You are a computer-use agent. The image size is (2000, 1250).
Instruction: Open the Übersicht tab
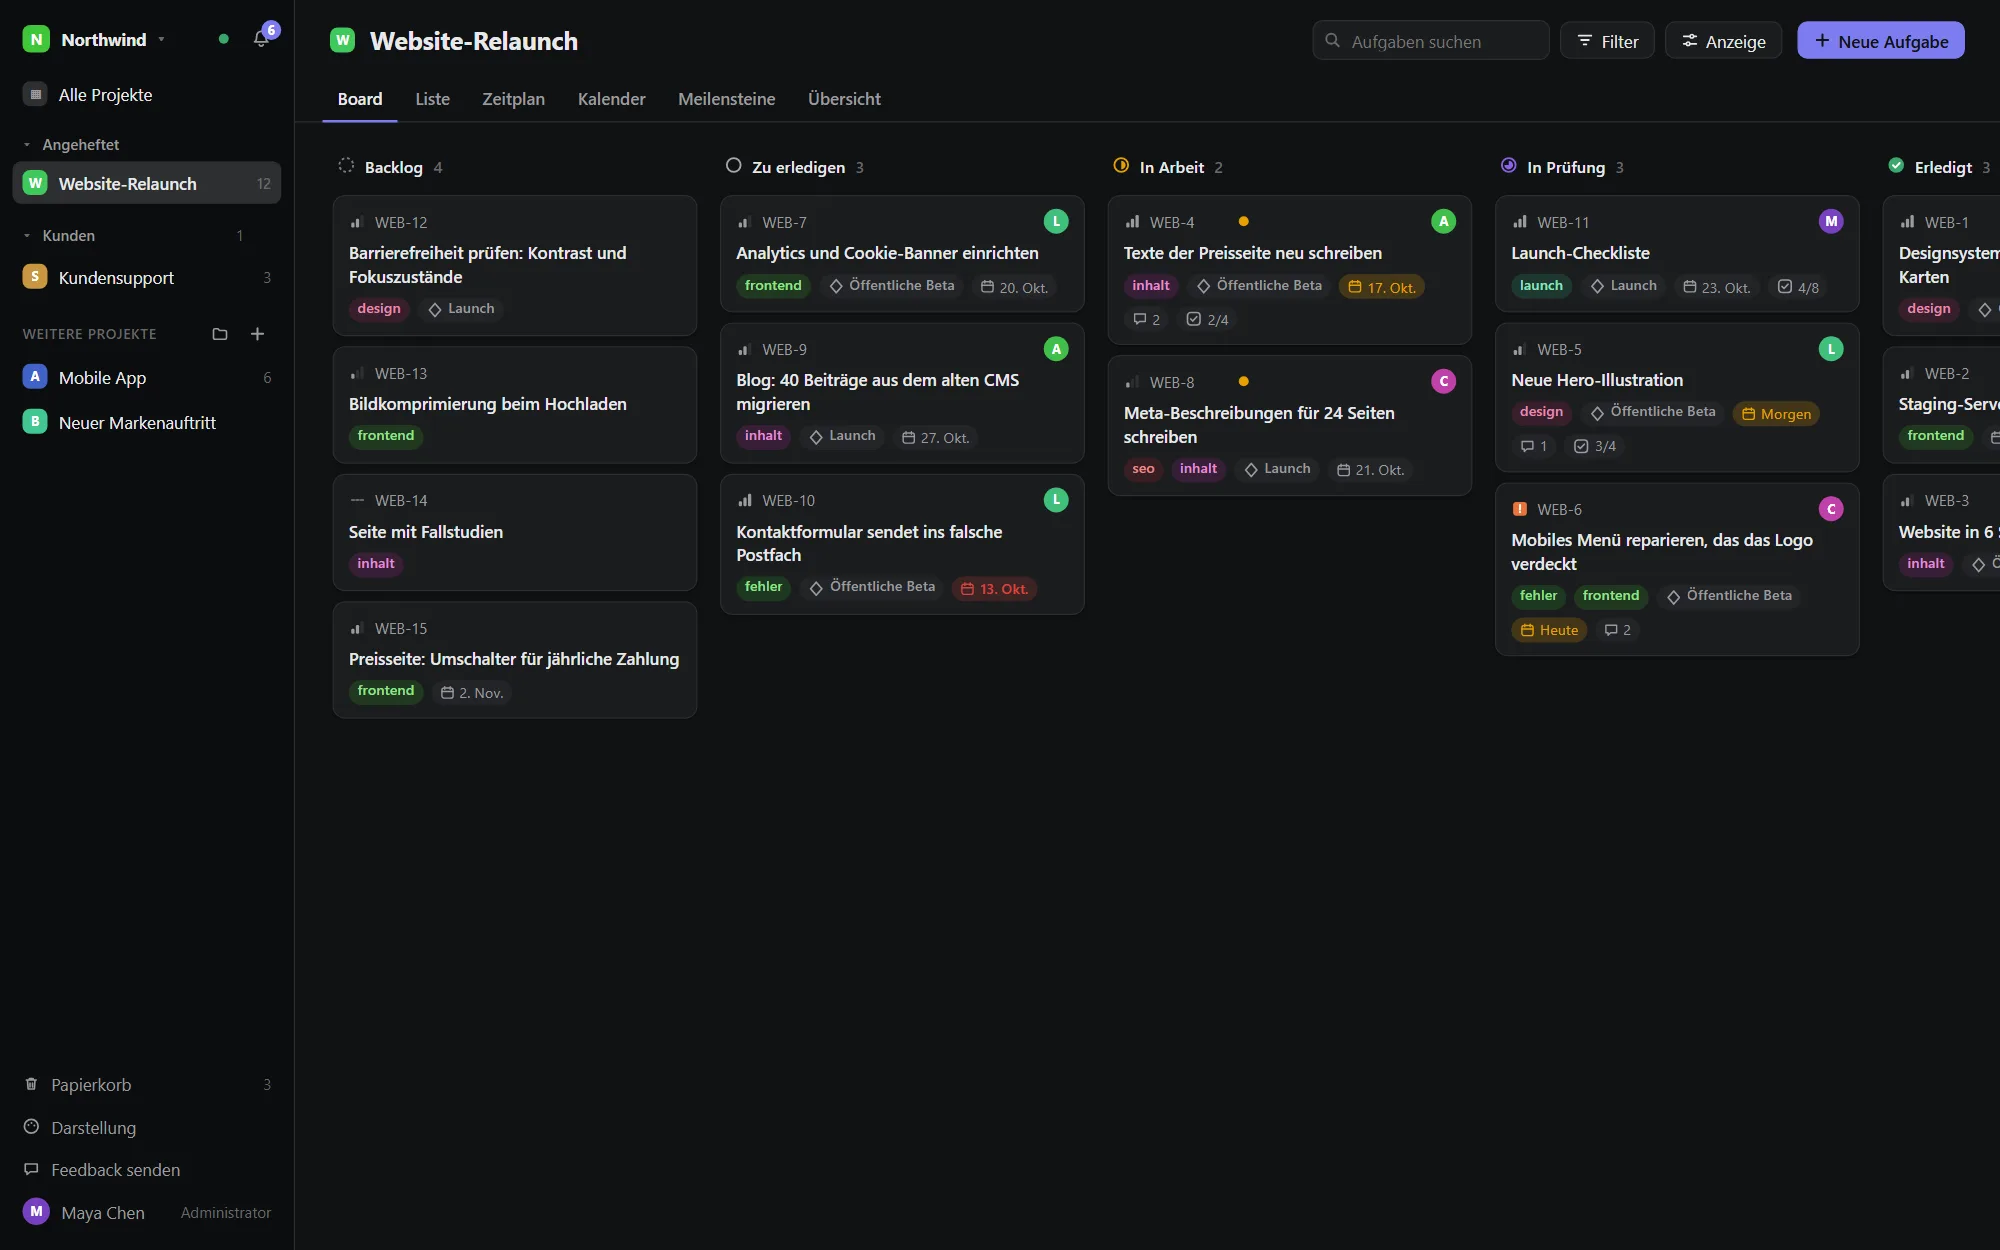coord(844,99)
